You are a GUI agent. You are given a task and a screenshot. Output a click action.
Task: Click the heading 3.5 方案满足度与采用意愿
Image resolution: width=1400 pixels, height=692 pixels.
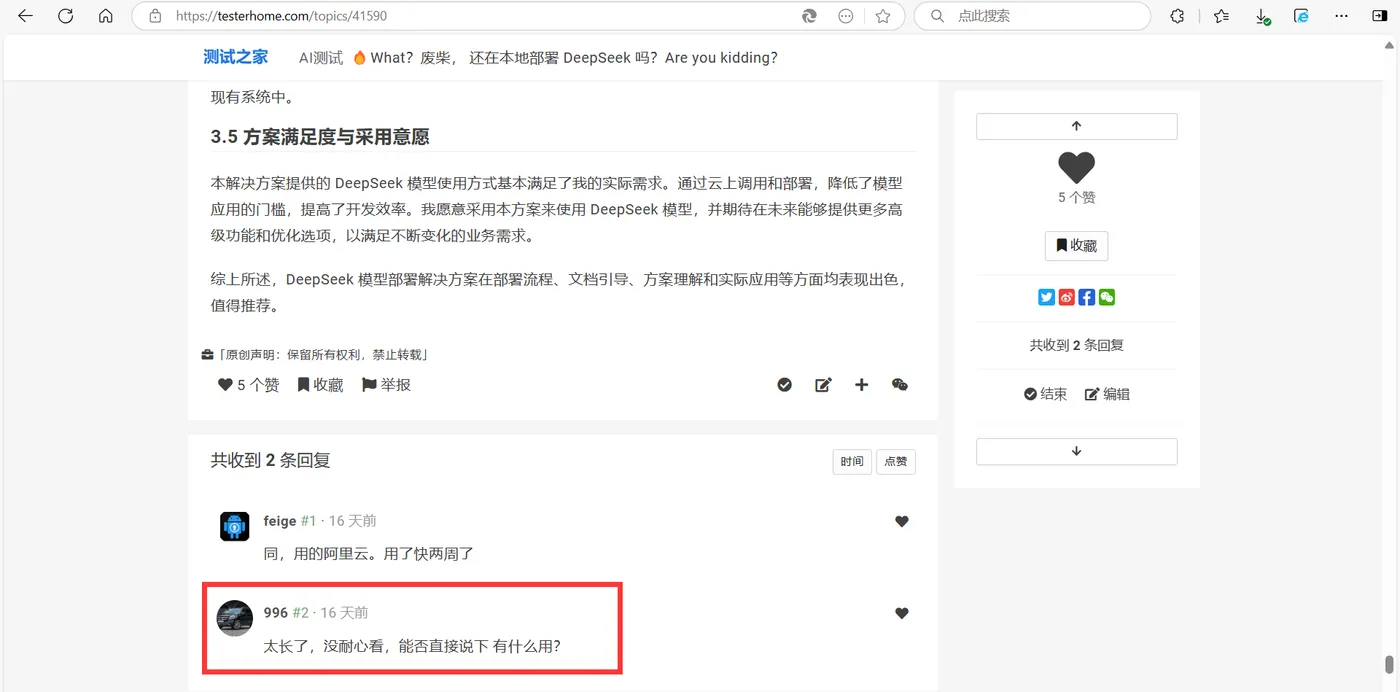[320, 137]
